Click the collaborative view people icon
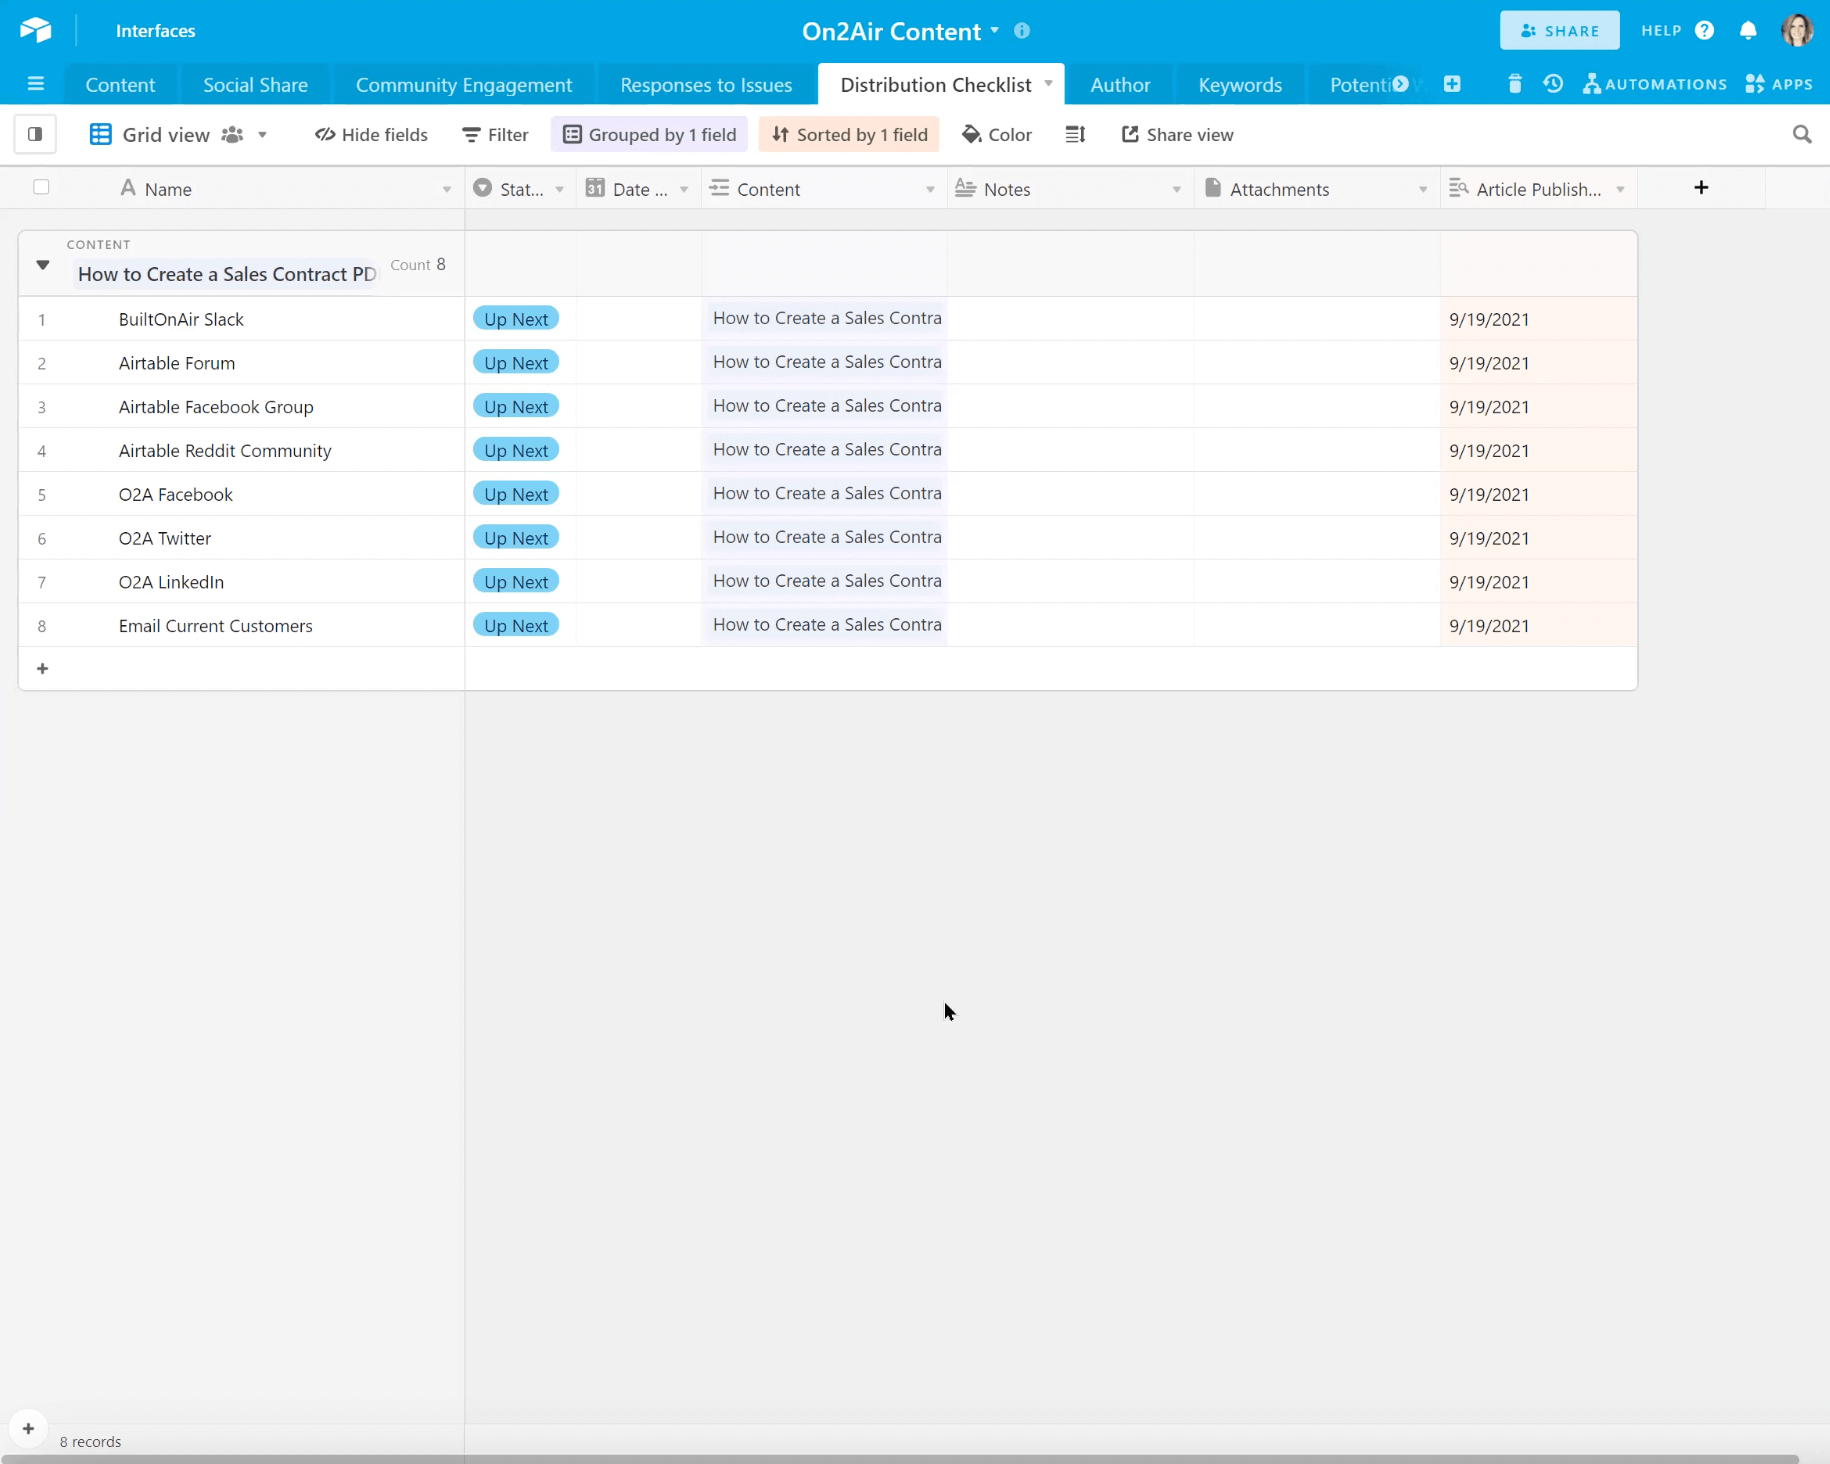 point(232,134)
